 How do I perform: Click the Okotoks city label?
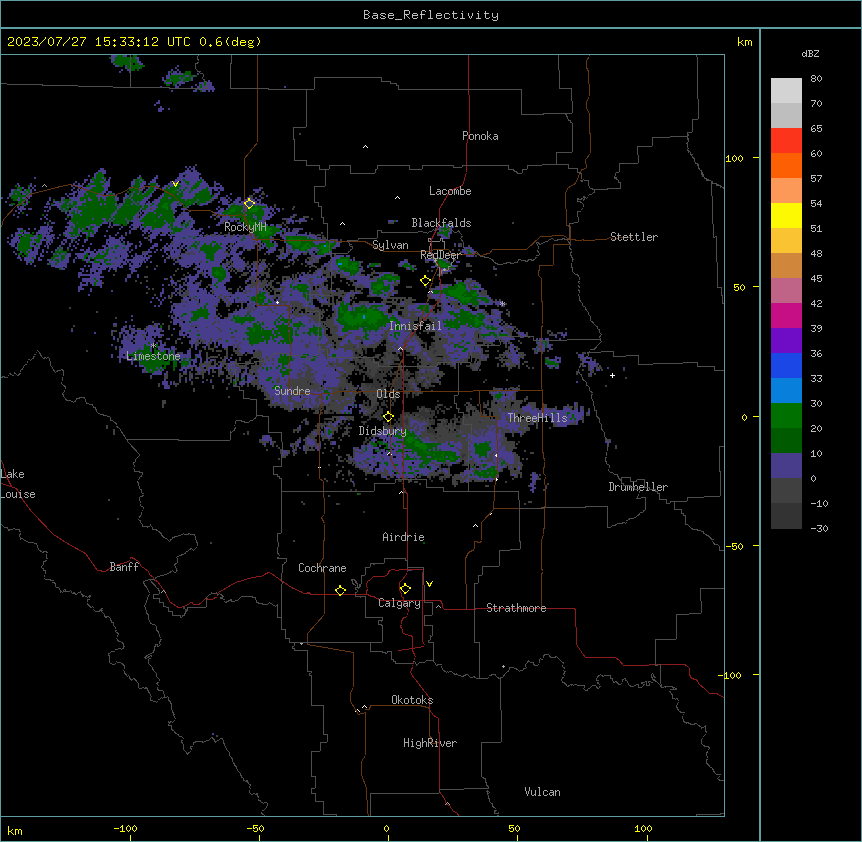(412, 700)
